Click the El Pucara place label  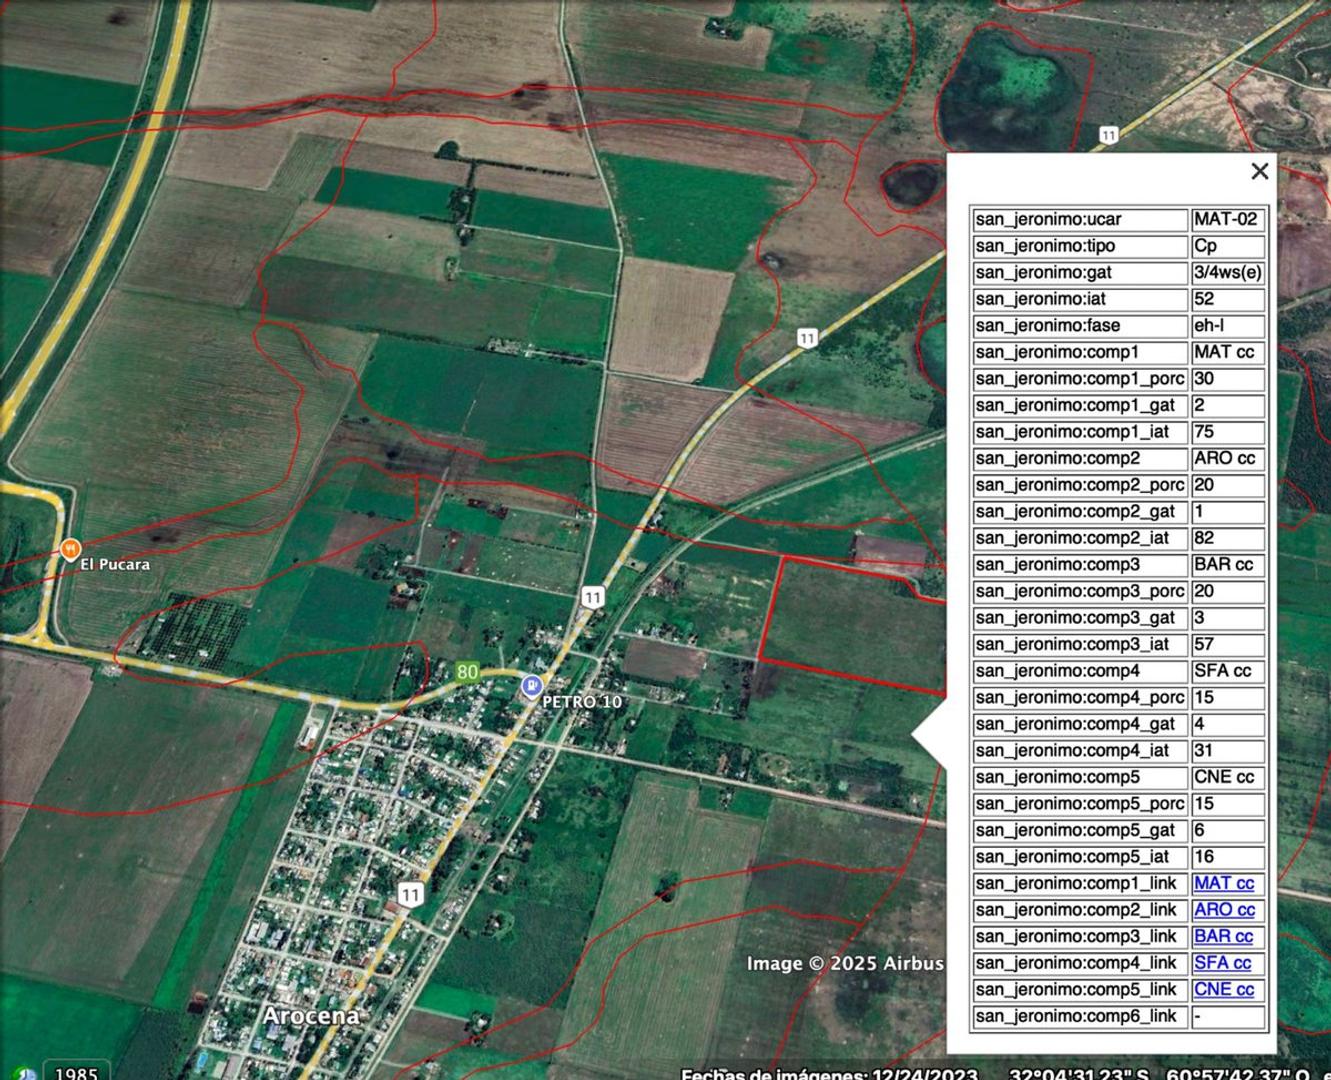tap(115, 565)
